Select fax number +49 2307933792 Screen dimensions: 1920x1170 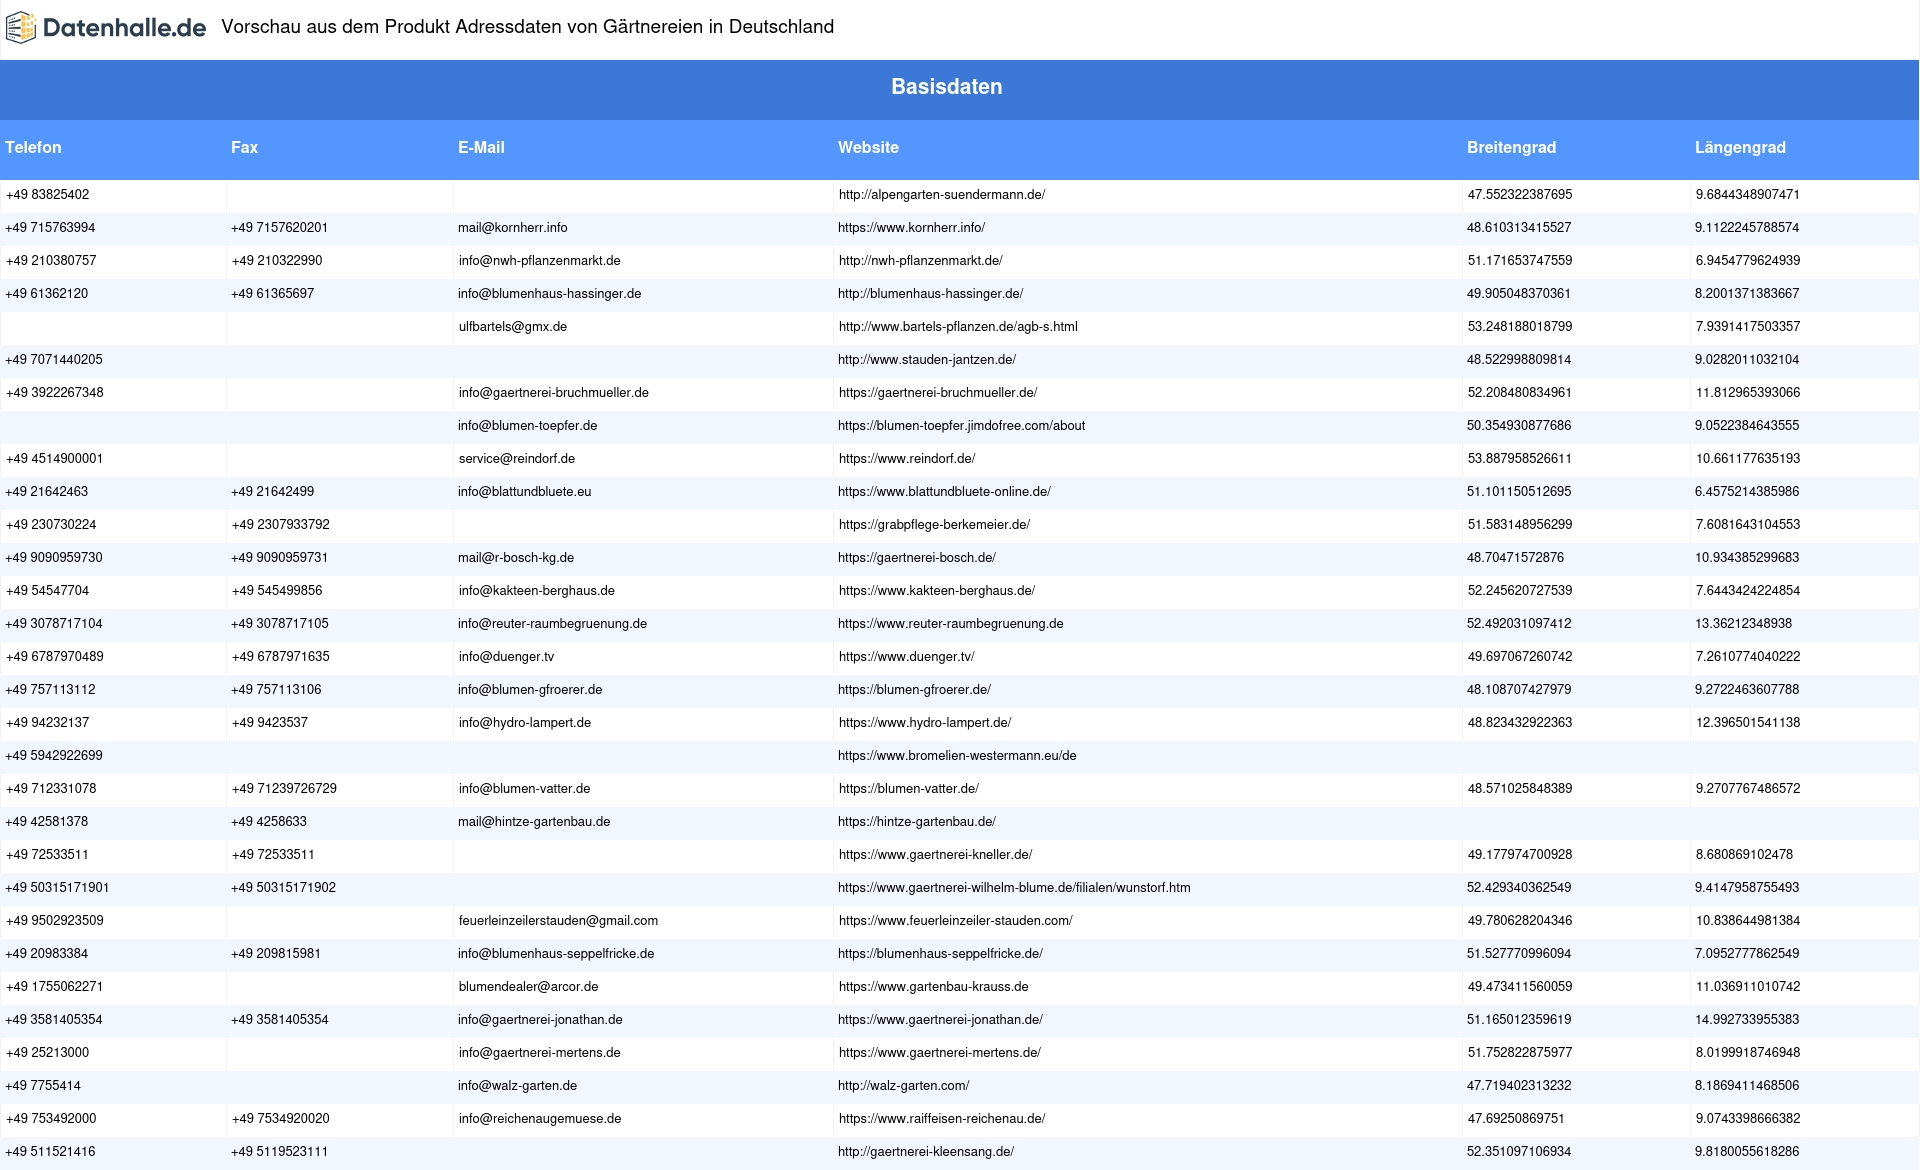pyautogui.click(x=281, y=525)
